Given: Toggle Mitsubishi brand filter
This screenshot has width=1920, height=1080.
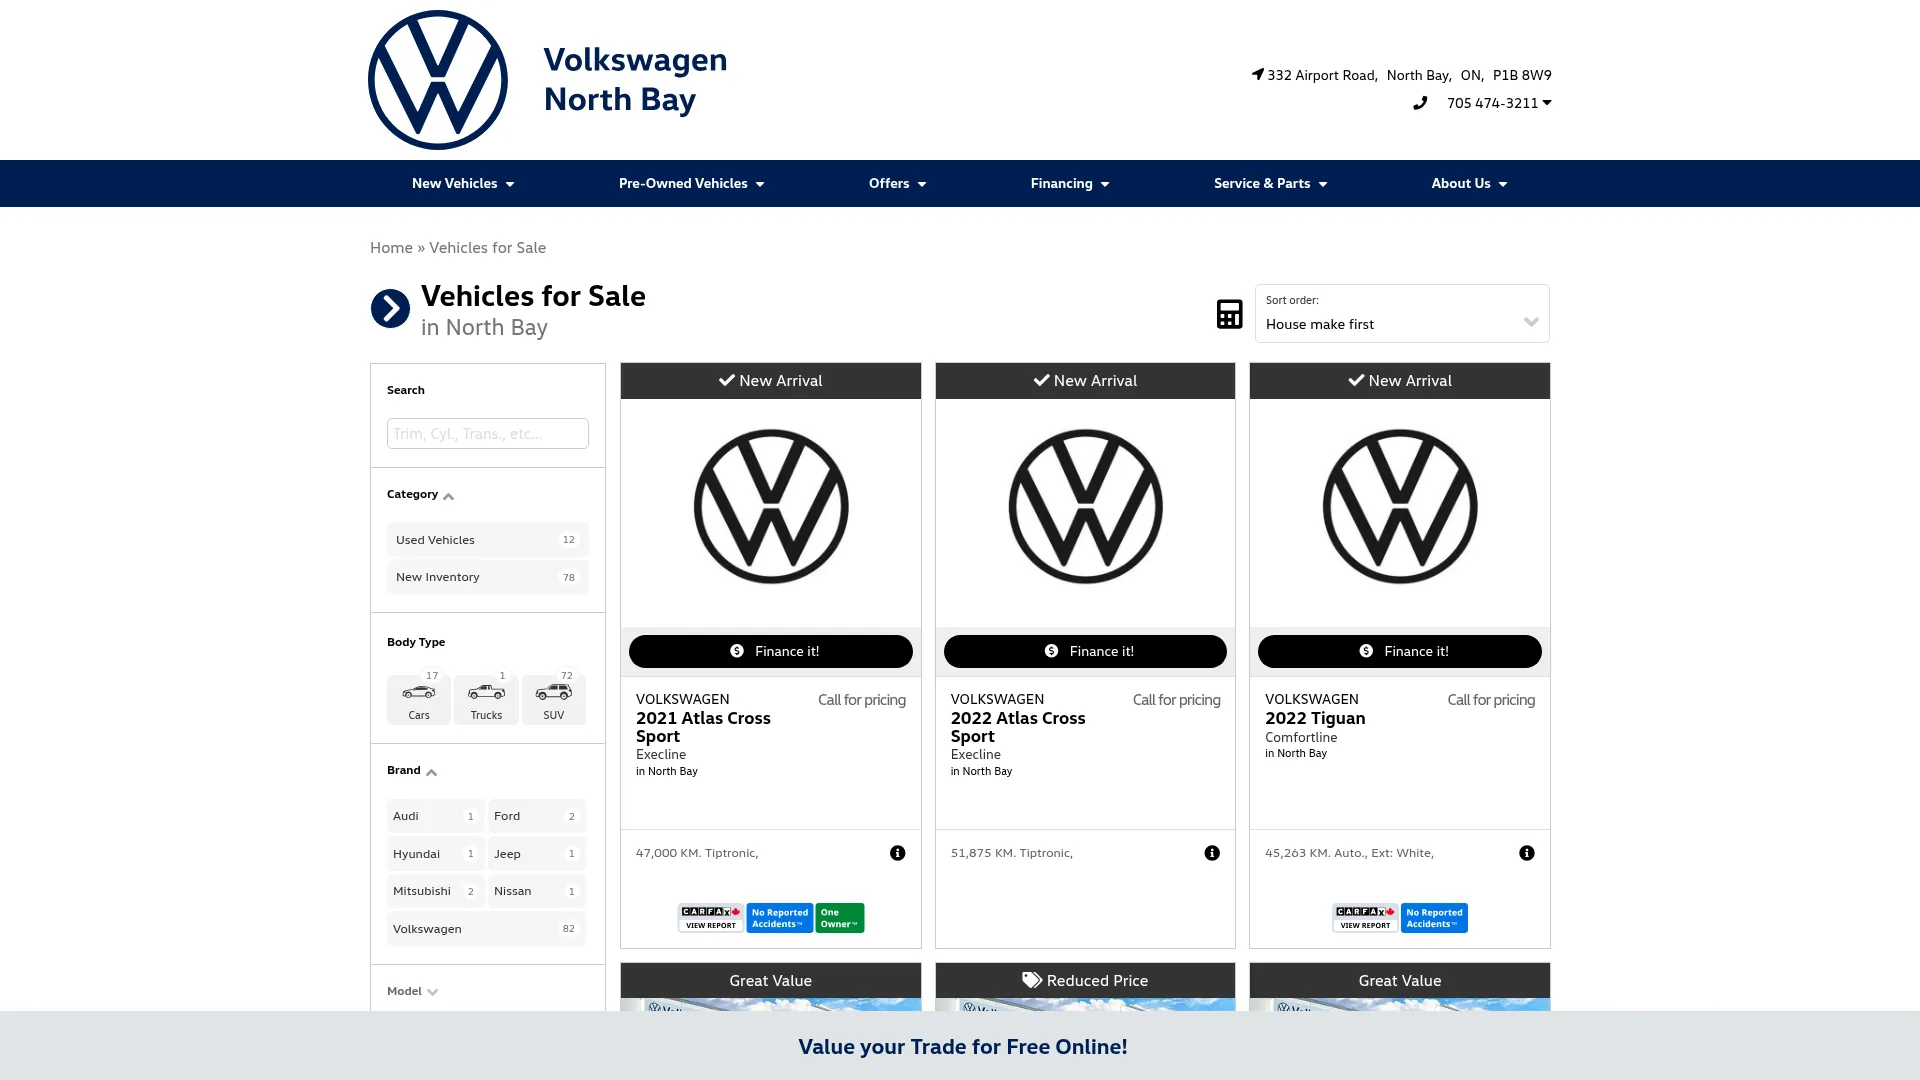Looking at the screenshot, I should (x=435, y=891).
